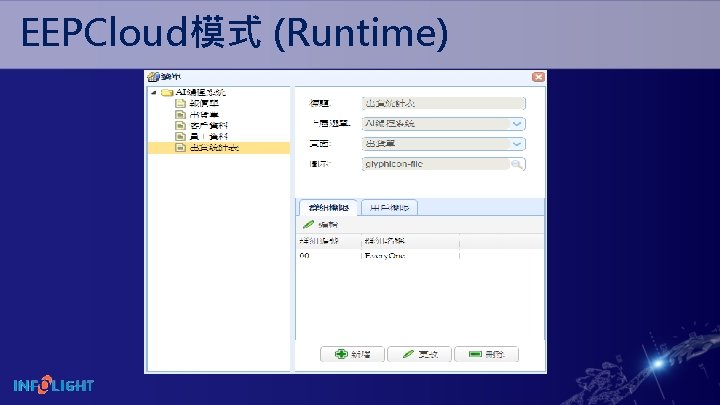Select the group number cell 00
The image size is (720, 405).
tap(328, 256)
